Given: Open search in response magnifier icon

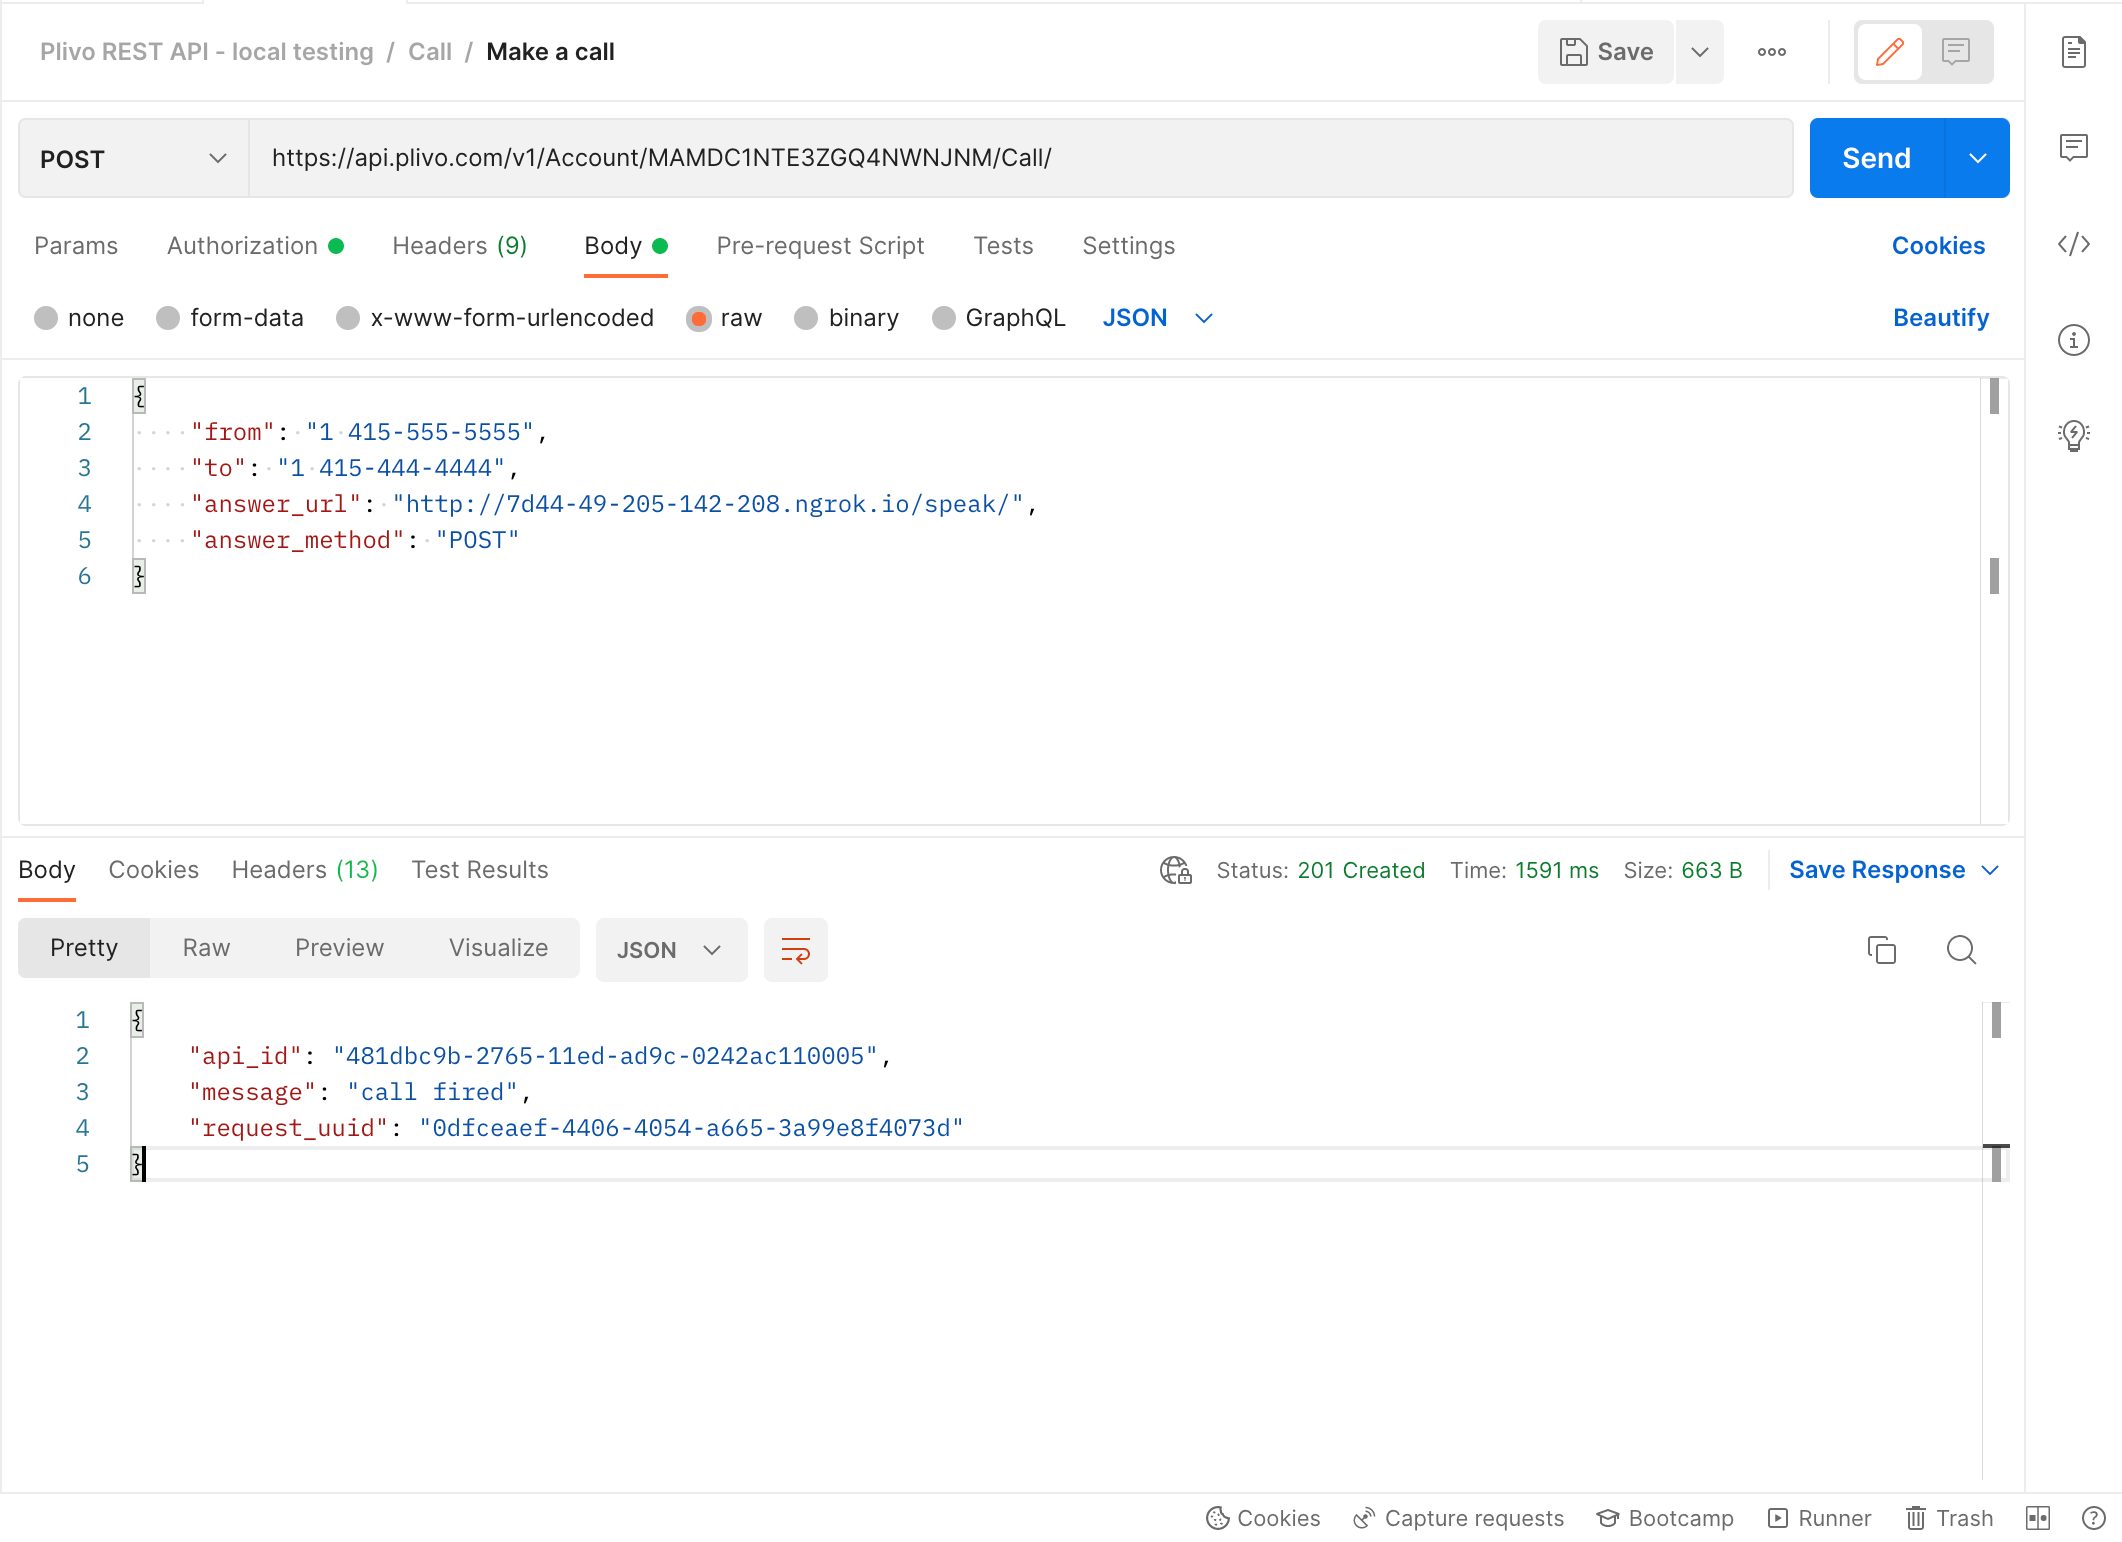Looking at the screenshot, I should [1960, 949].
